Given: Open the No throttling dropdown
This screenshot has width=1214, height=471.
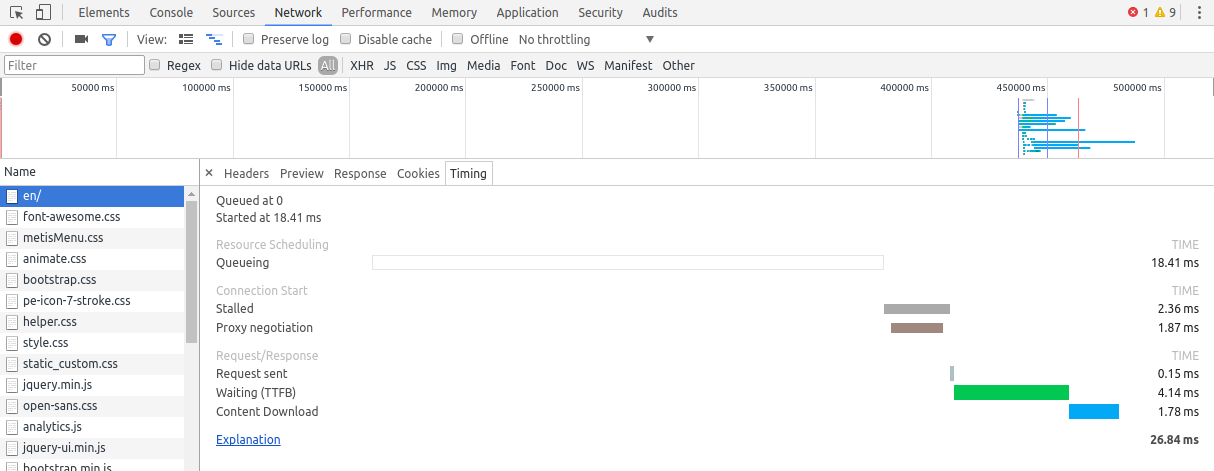Looking at the screenshot, I should [x=586, y=39].
